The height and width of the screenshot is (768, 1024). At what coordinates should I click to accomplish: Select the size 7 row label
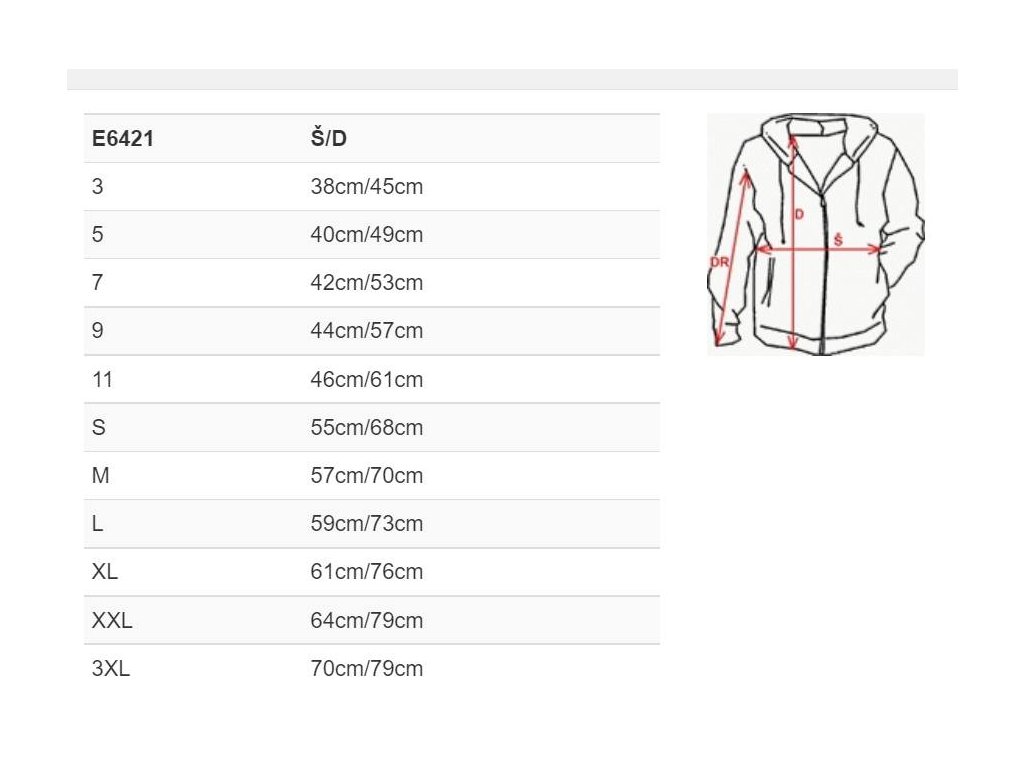pyautogui.click(x=97, y=283)
